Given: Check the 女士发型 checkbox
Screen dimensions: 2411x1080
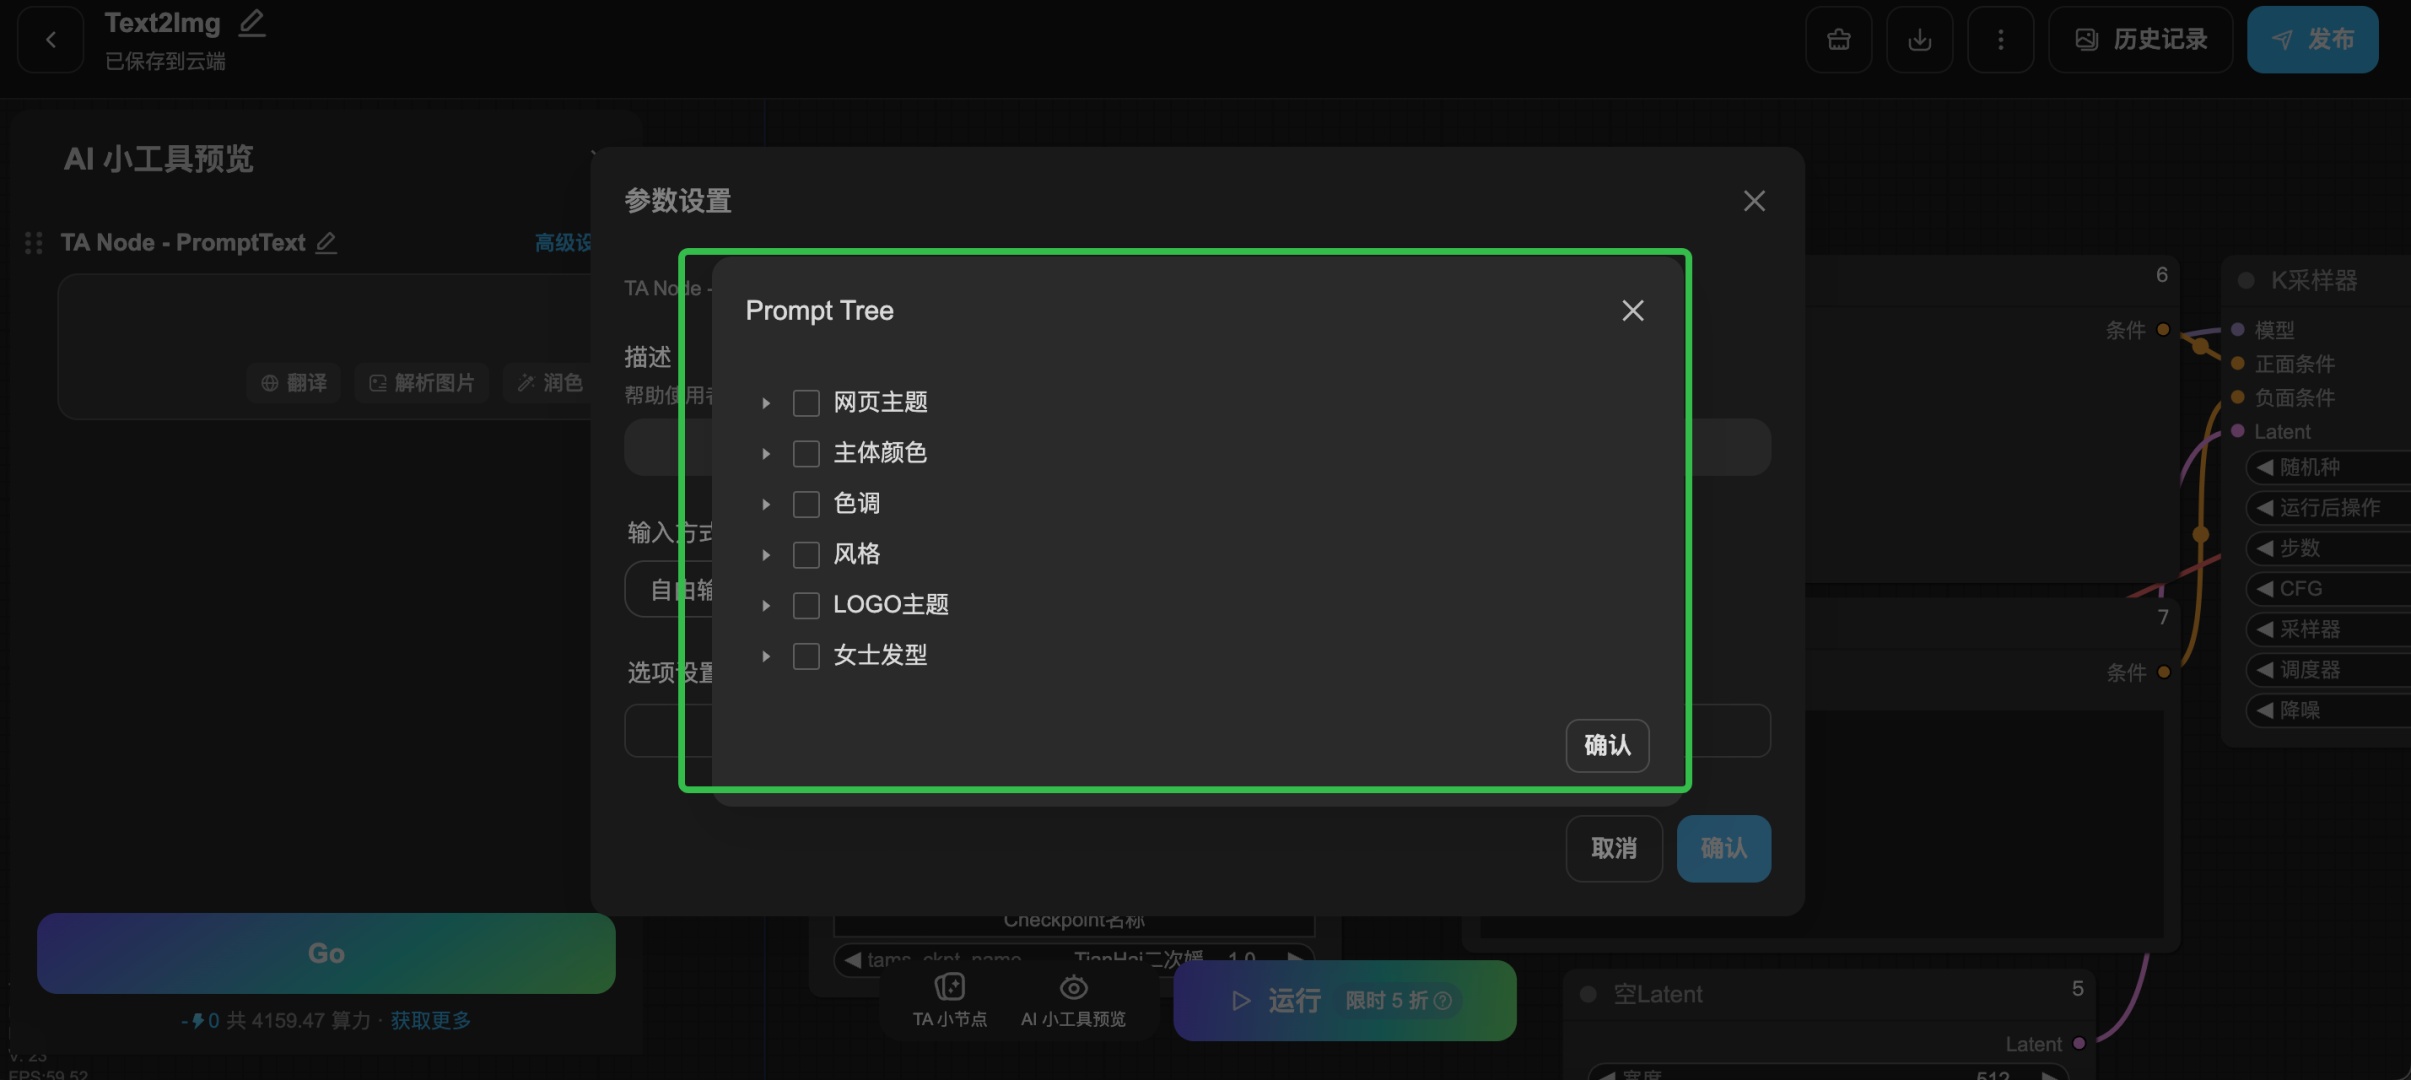Looking at the screenshot, I should 806,656.
